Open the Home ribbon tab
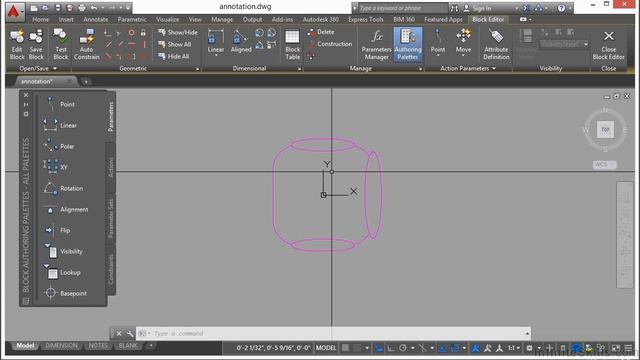The height and width of the screenshot is (360, 640). (40, 19)
